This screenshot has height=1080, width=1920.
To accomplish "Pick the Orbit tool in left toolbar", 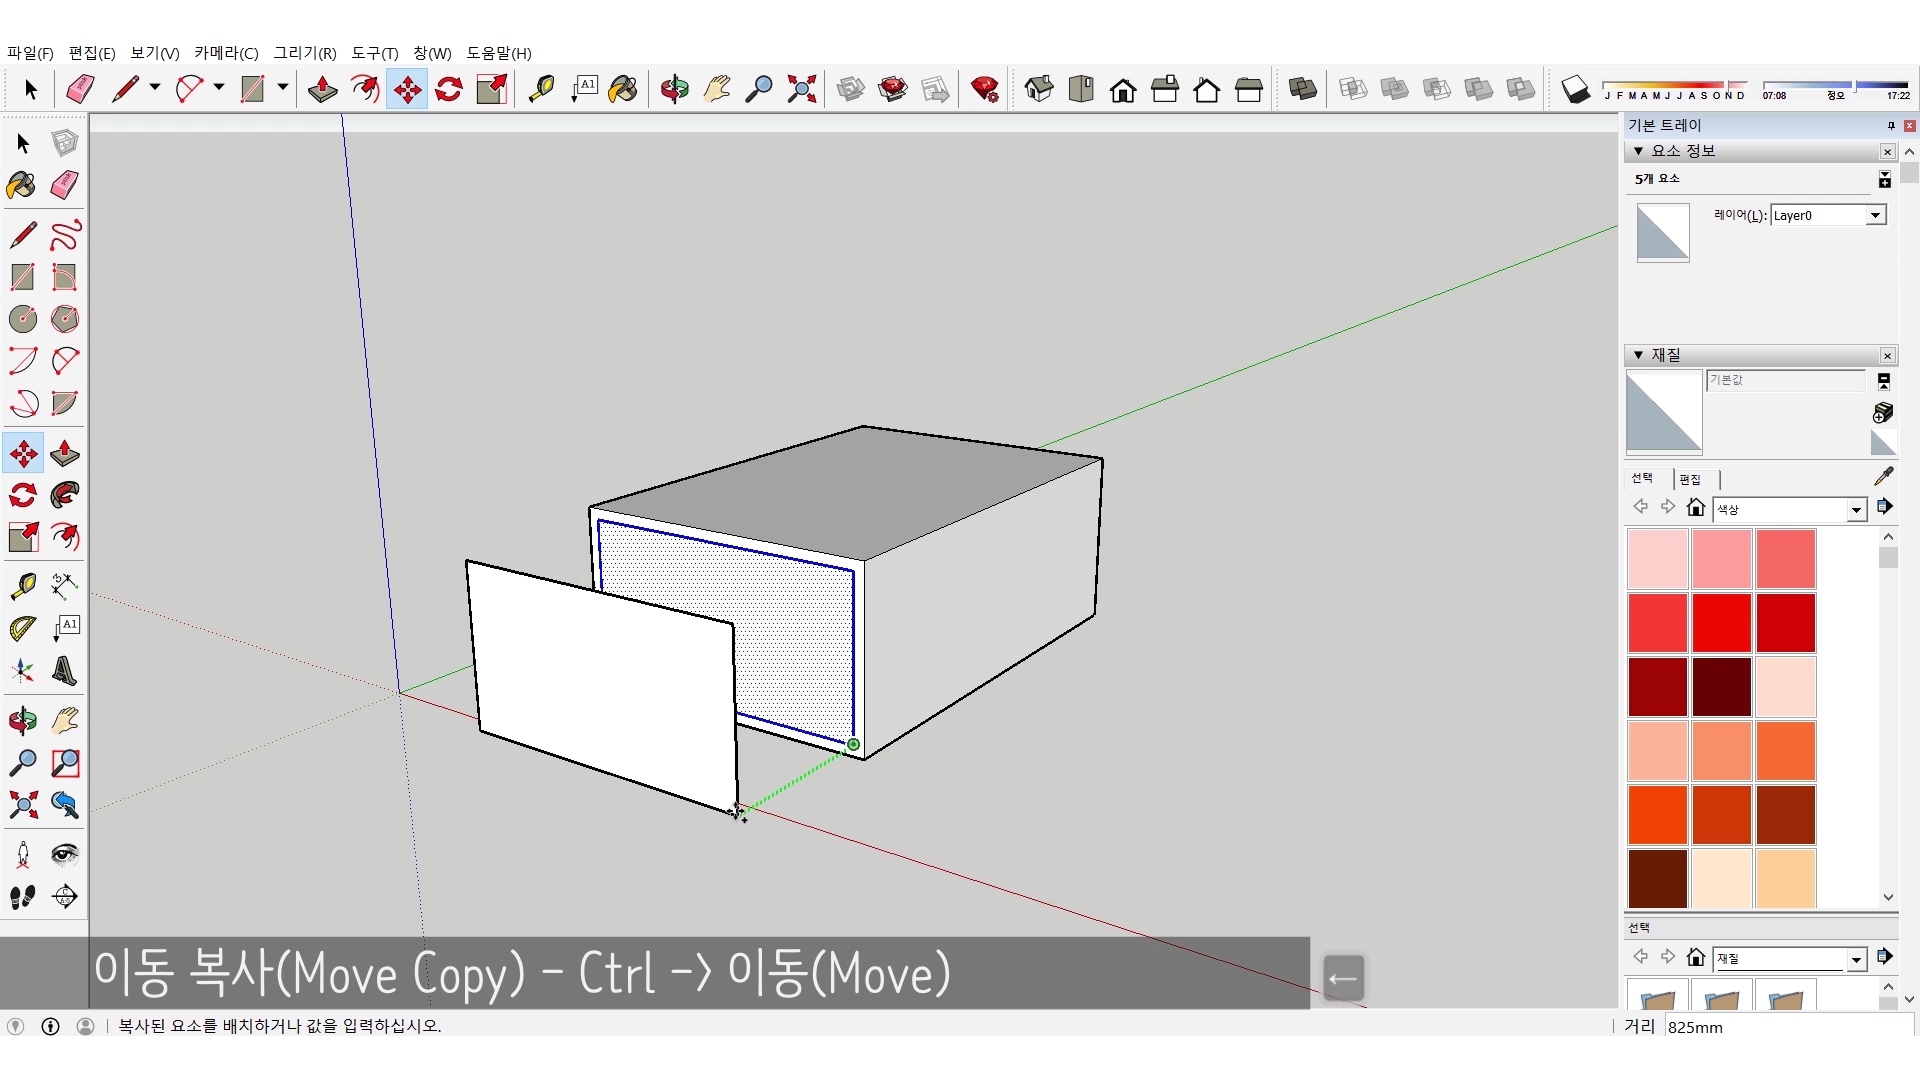I will (22, 721).
